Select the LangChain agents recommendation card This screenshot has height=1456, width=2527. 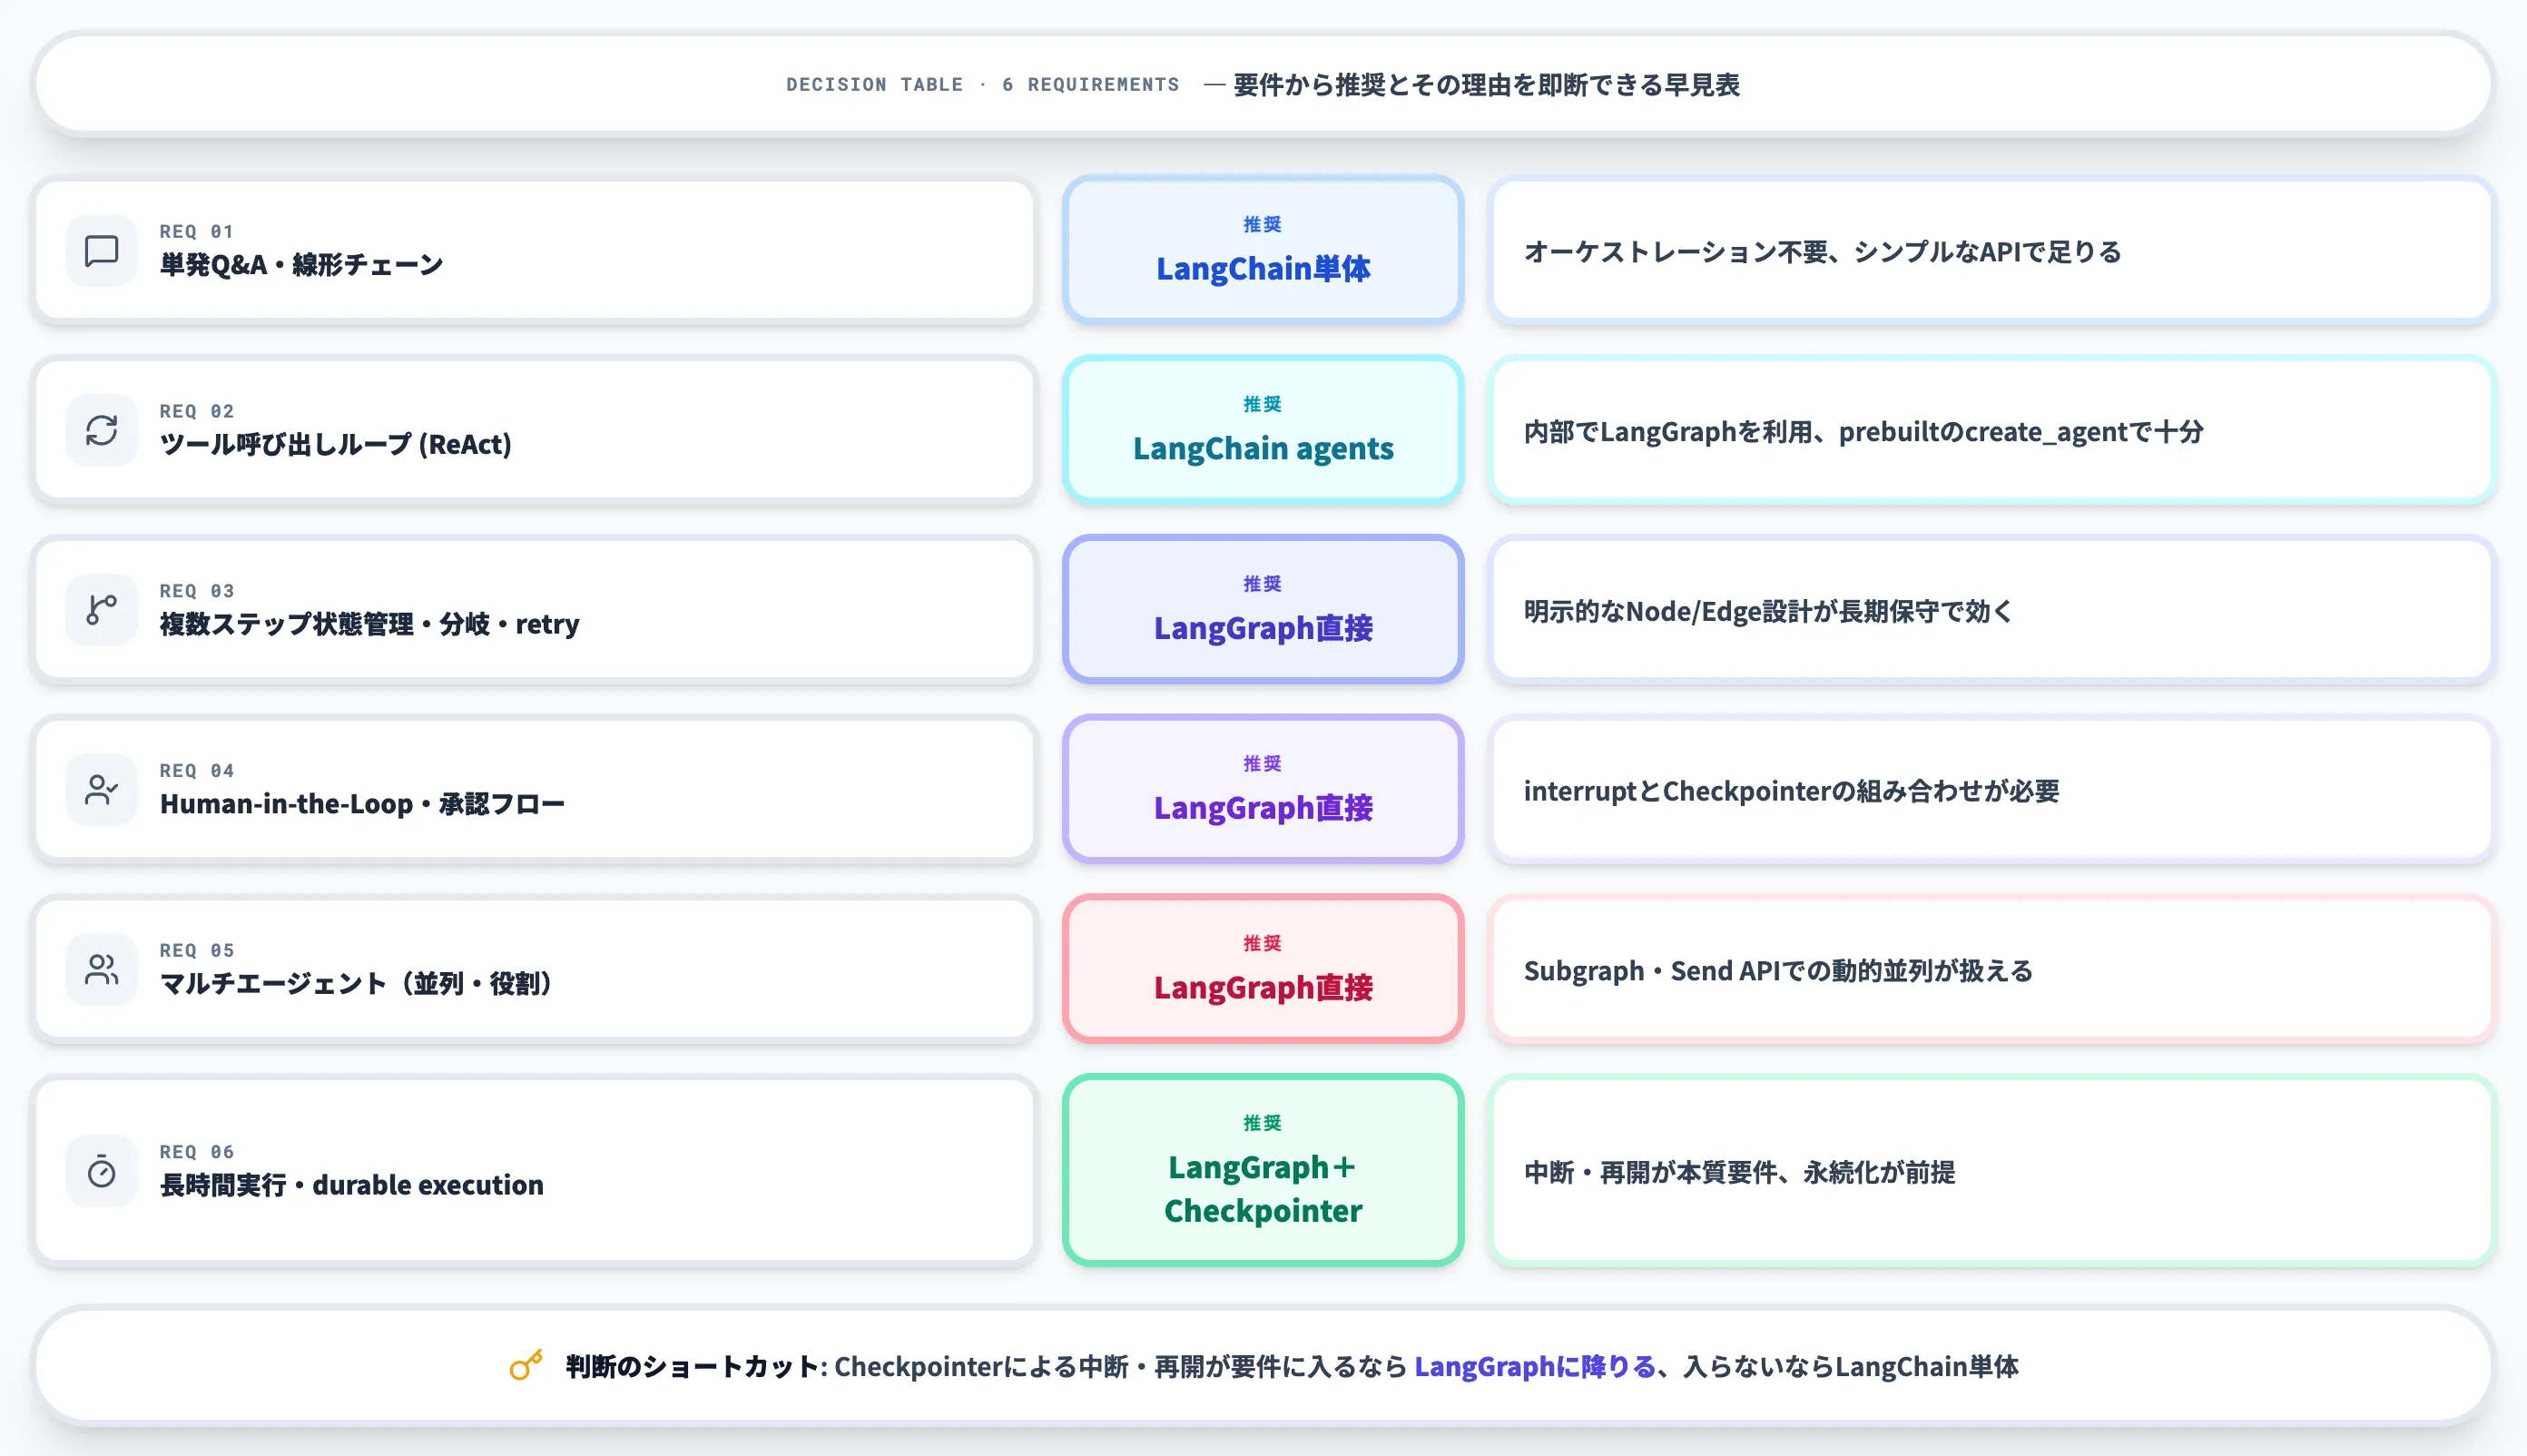1263,430
